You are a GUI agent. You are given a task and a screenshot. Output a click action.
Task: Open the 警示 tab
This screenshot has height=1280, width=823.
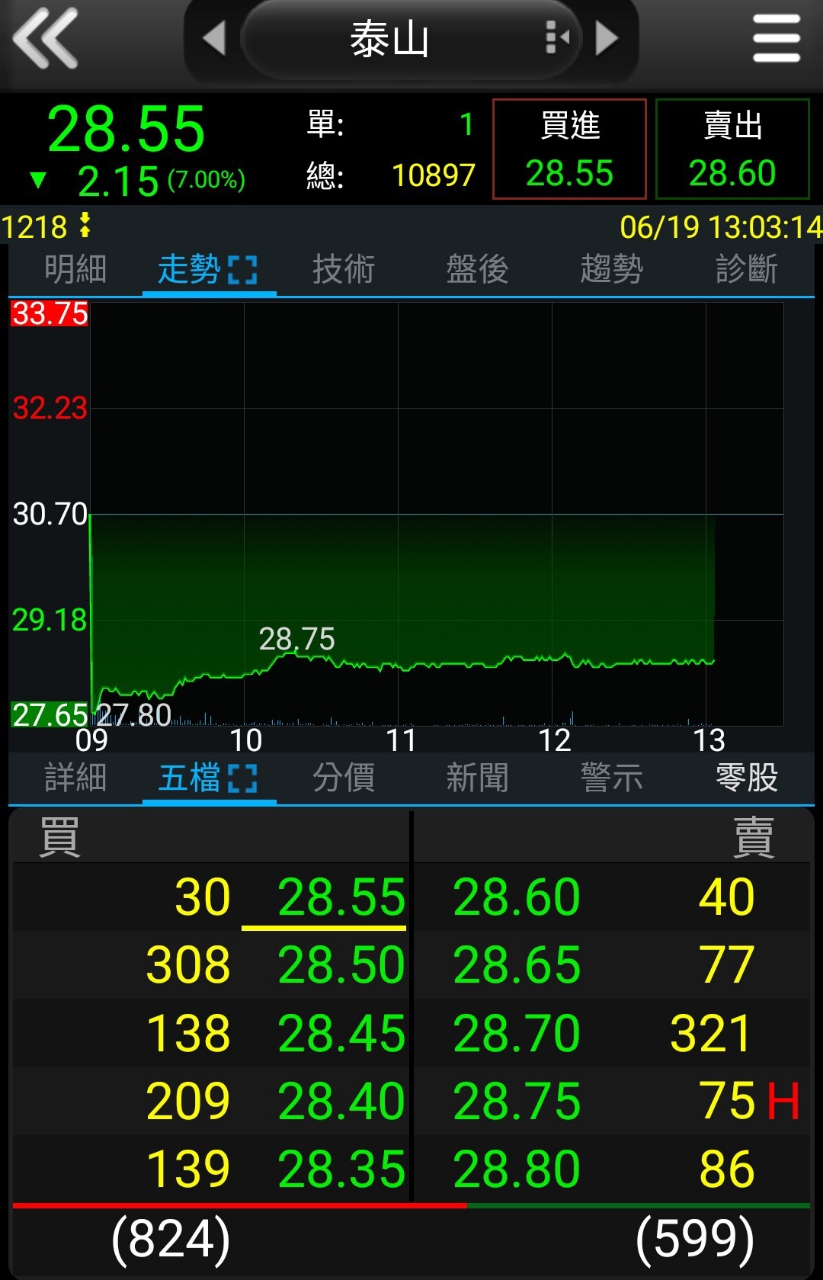(611, 778)
